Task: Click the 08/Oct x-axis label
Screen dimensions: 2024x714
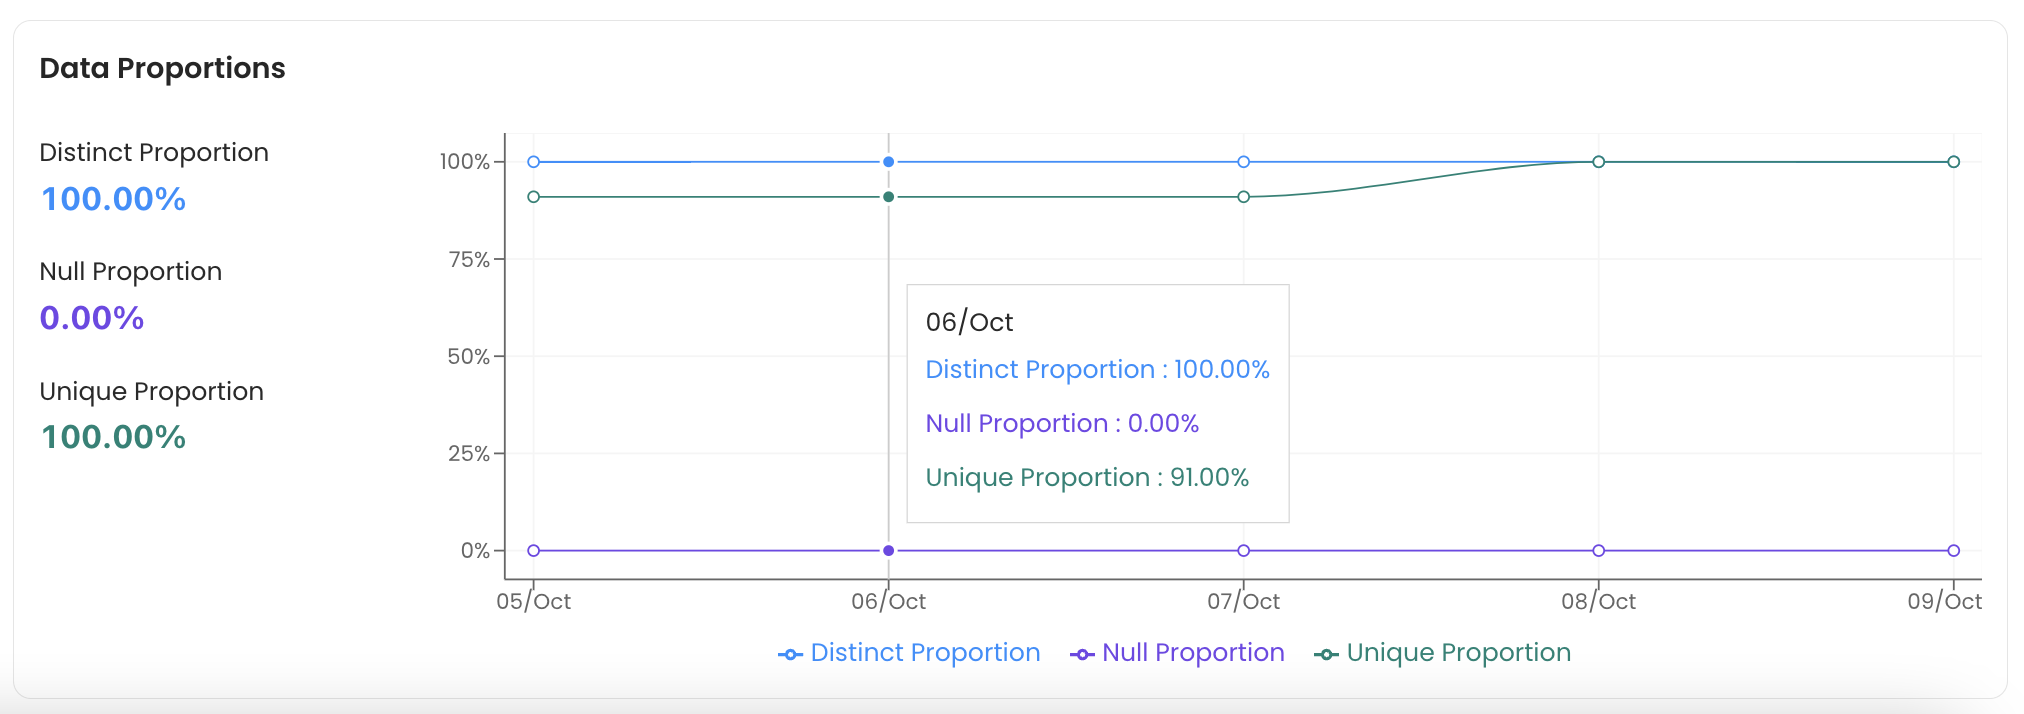Action: pyautogui.click(x=1598, y=601)
